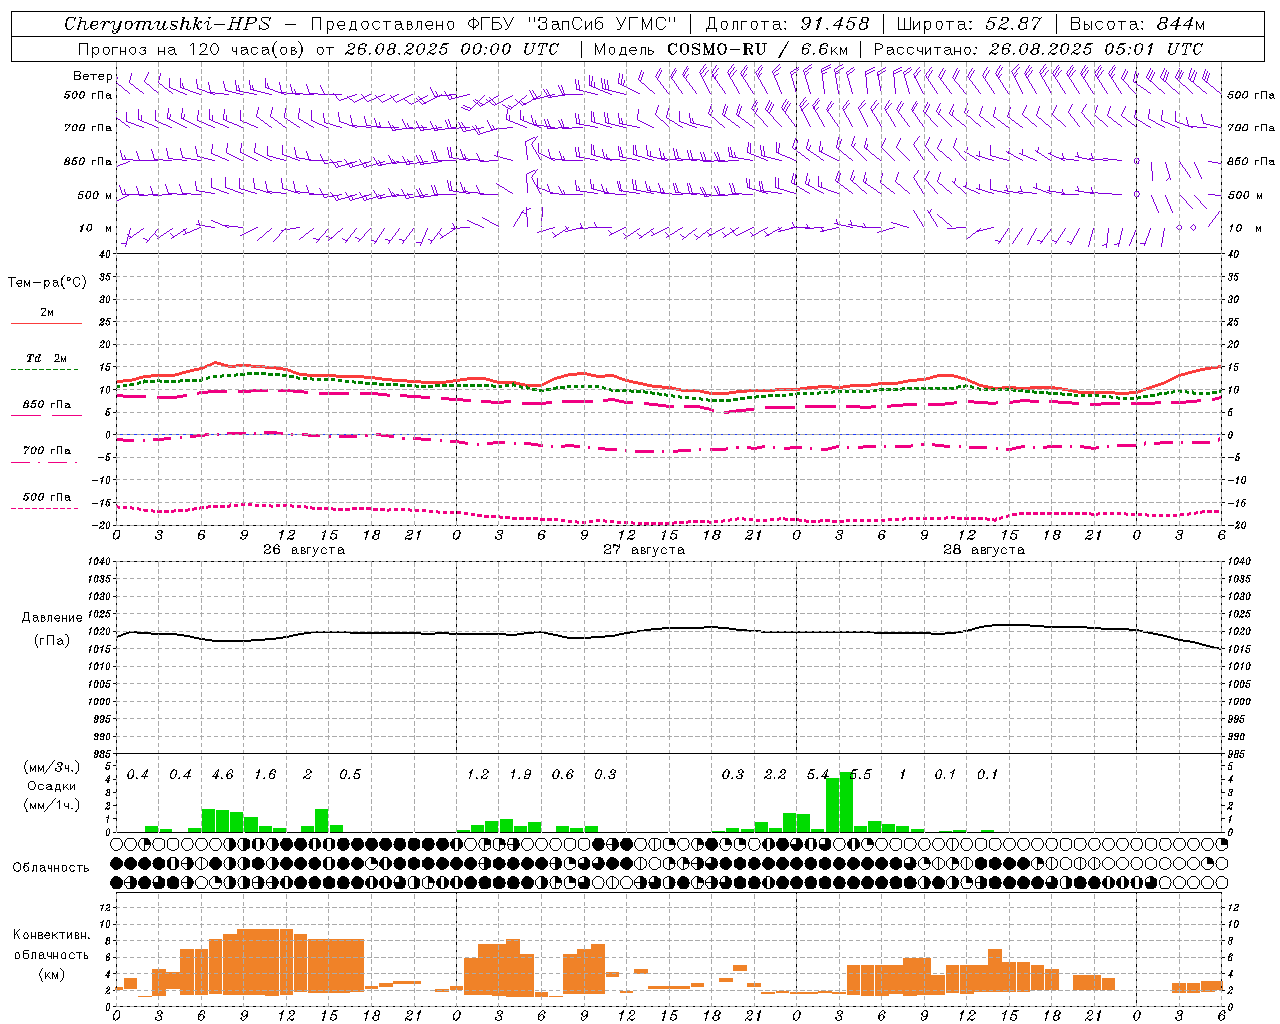Click the "Осадки" precipitation label
The image size is (1280, 1024).
coord(52,786)
